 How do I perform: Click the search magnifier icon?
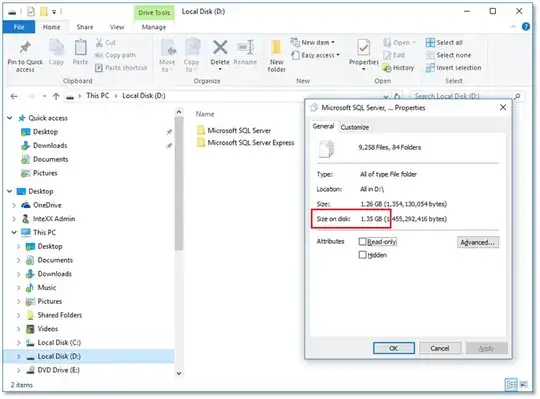tap(517, 96)
